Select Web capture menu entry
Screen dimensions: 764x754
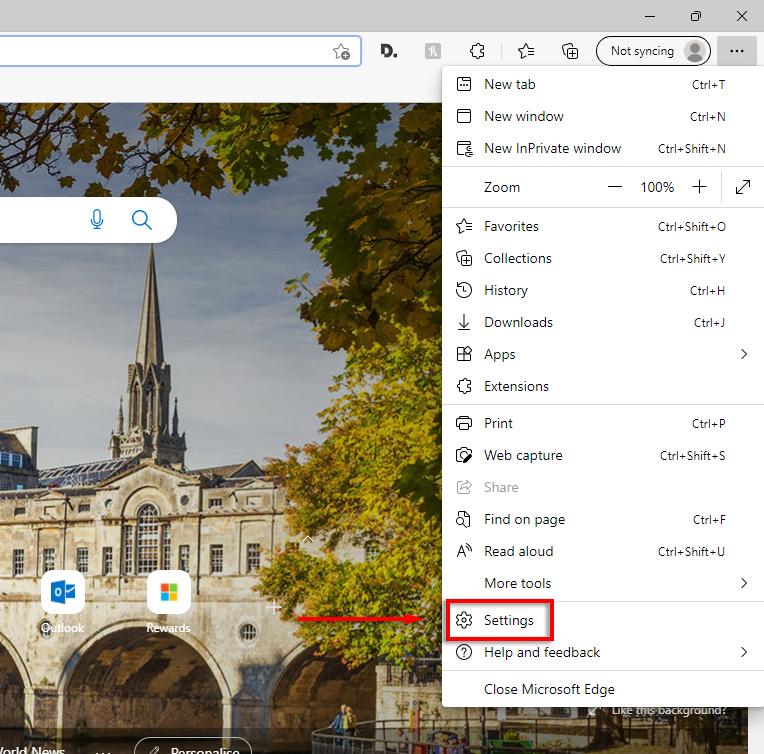[x=523, y=455]
